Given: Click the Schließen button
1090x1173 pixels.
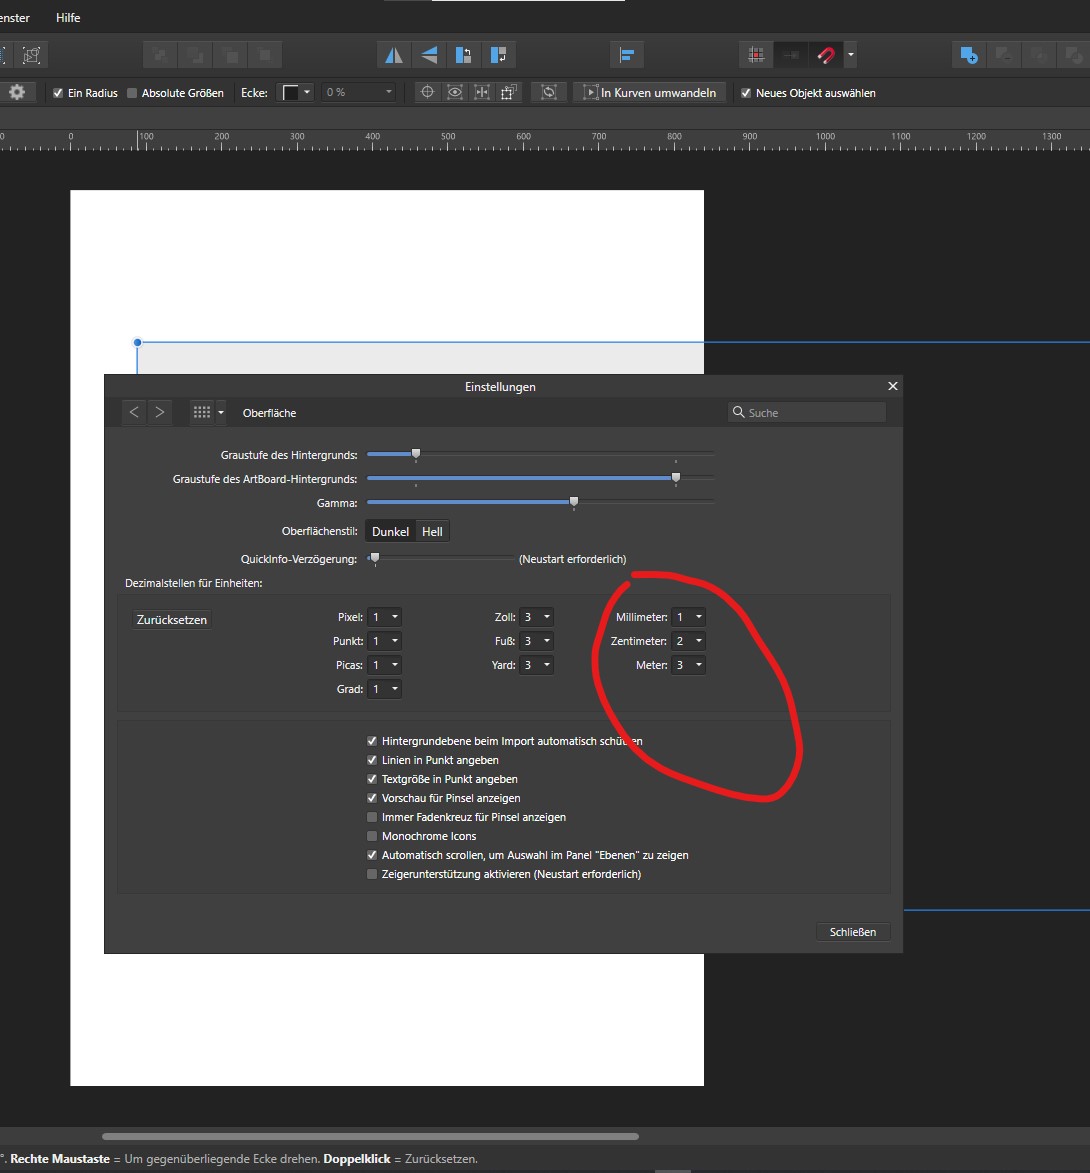Looking at the screenshot, I should 853,931.
